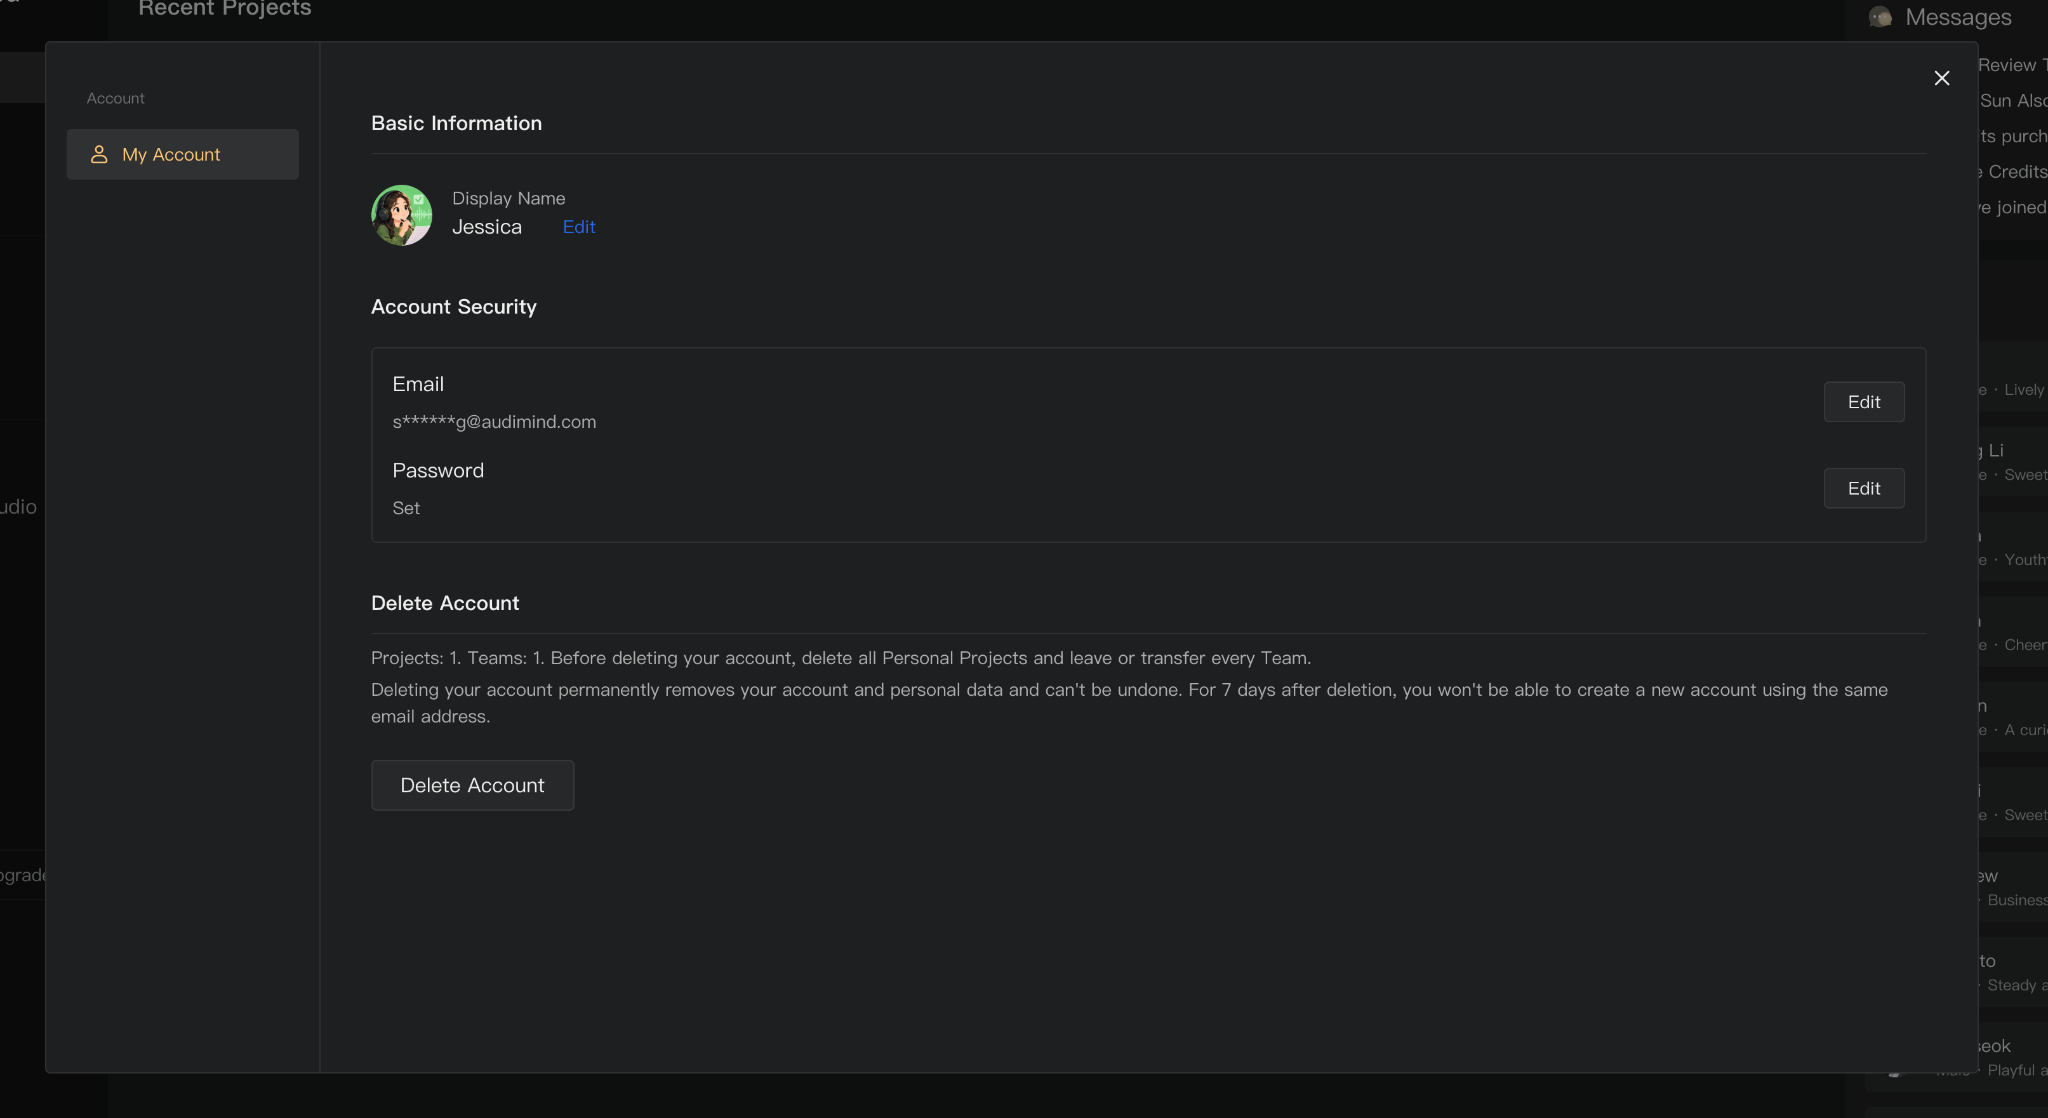Click the Messages avatar icon in background

[1880, 17]
